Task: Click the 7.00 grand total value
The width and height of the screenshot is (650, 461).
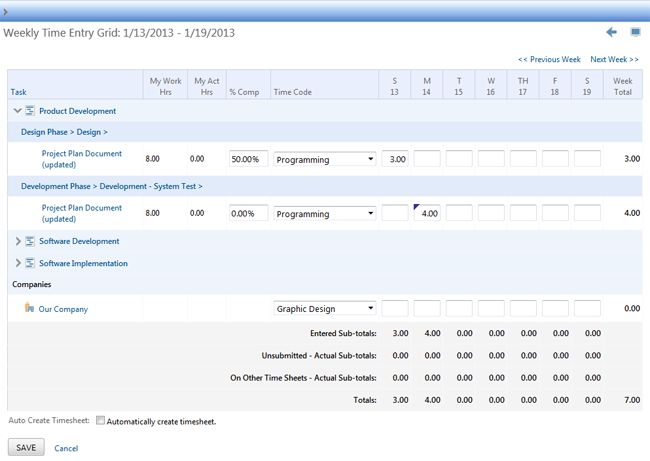Action: pos(632,400)
